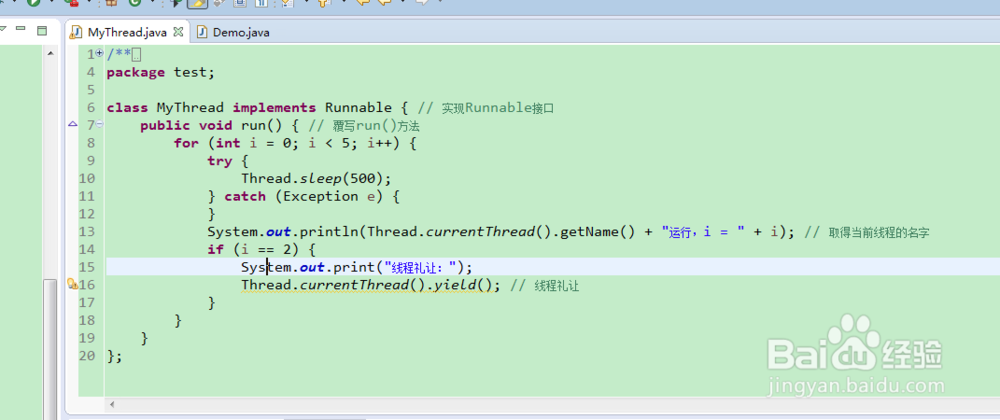Click the 'Runnable' interface name on line 6
This screenshot has width=1000, height=420.
[358, 107]
